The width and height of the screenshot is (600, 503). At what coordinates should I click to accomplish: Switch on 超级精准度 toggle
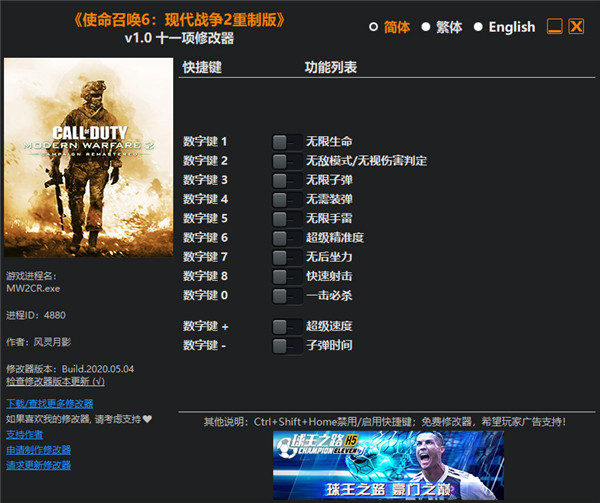pyautogui.click(x=286, y=237)
